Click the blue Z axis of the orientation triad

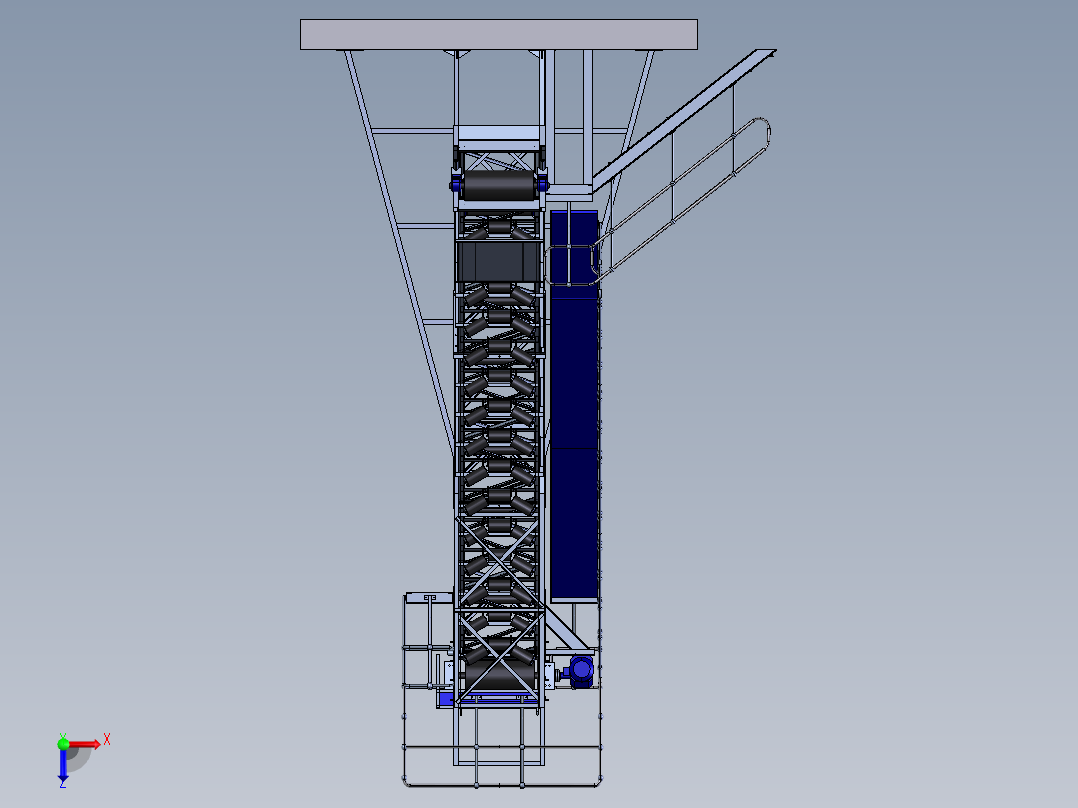pos(63,765)
